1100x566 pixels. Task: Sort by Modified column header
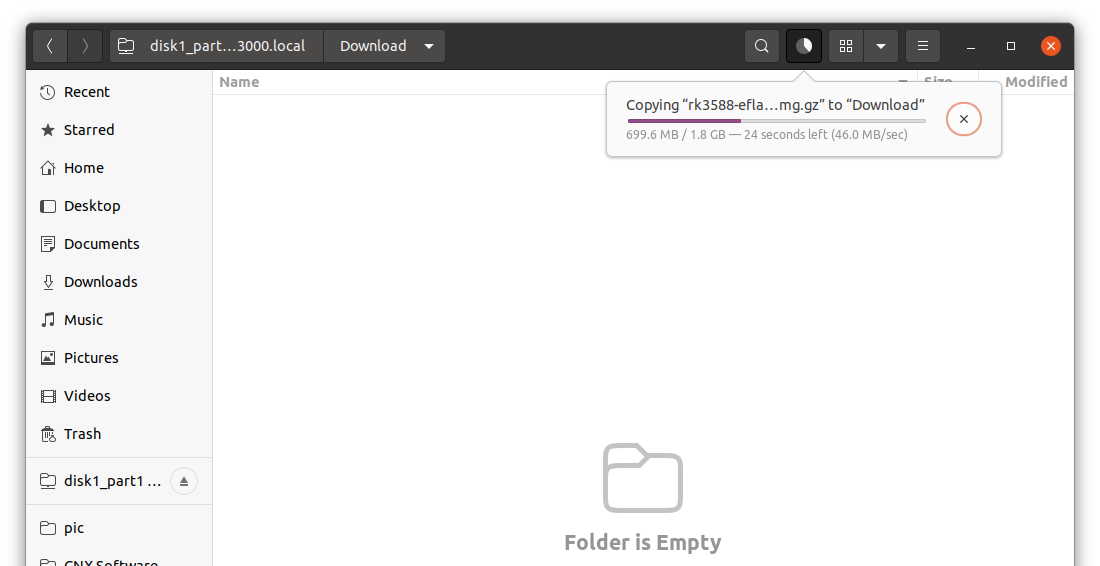pyautogui.click(x=1036, y=82)
